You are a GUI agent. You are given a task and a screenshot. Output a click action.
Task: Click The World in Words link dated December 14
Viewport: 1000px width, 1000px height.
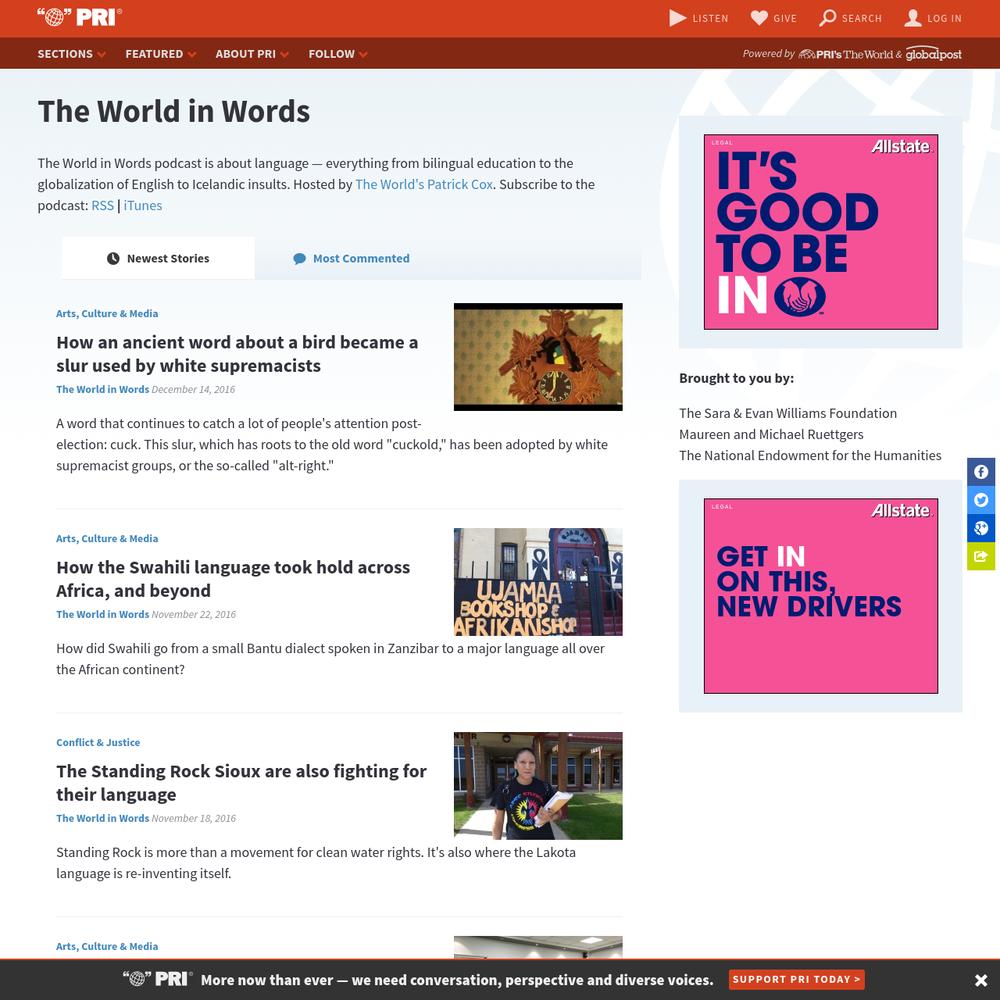coord(103,389)
